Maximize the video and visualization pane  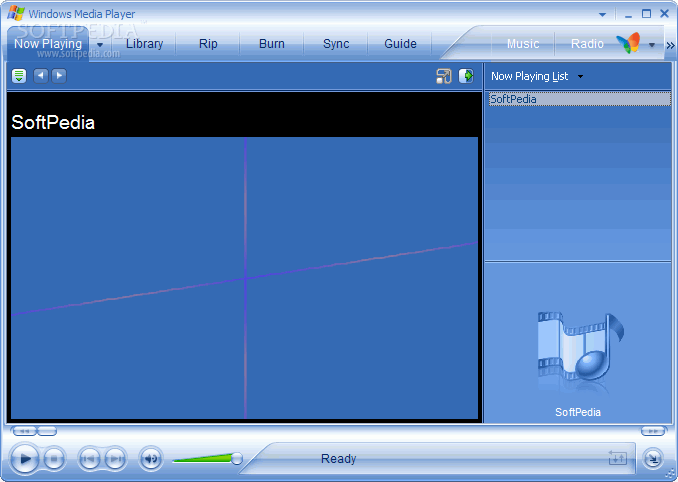[444, 76]
